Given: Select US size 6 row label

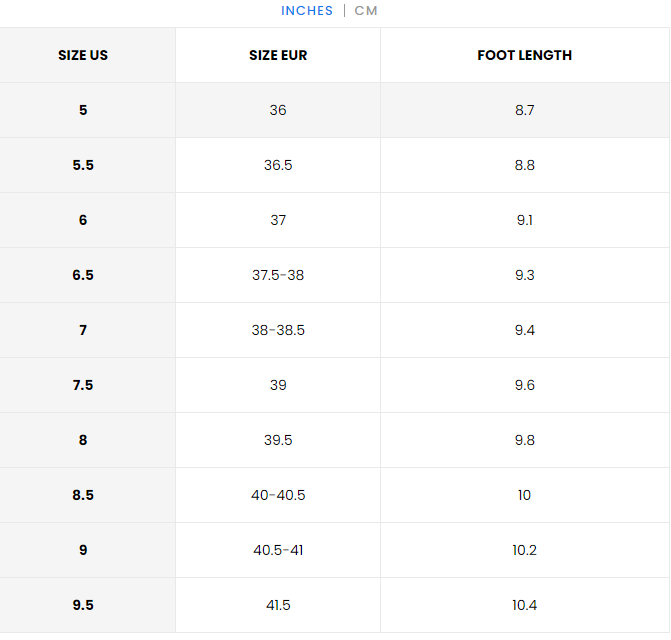Looking at the screenshot, I should point(83,220).
